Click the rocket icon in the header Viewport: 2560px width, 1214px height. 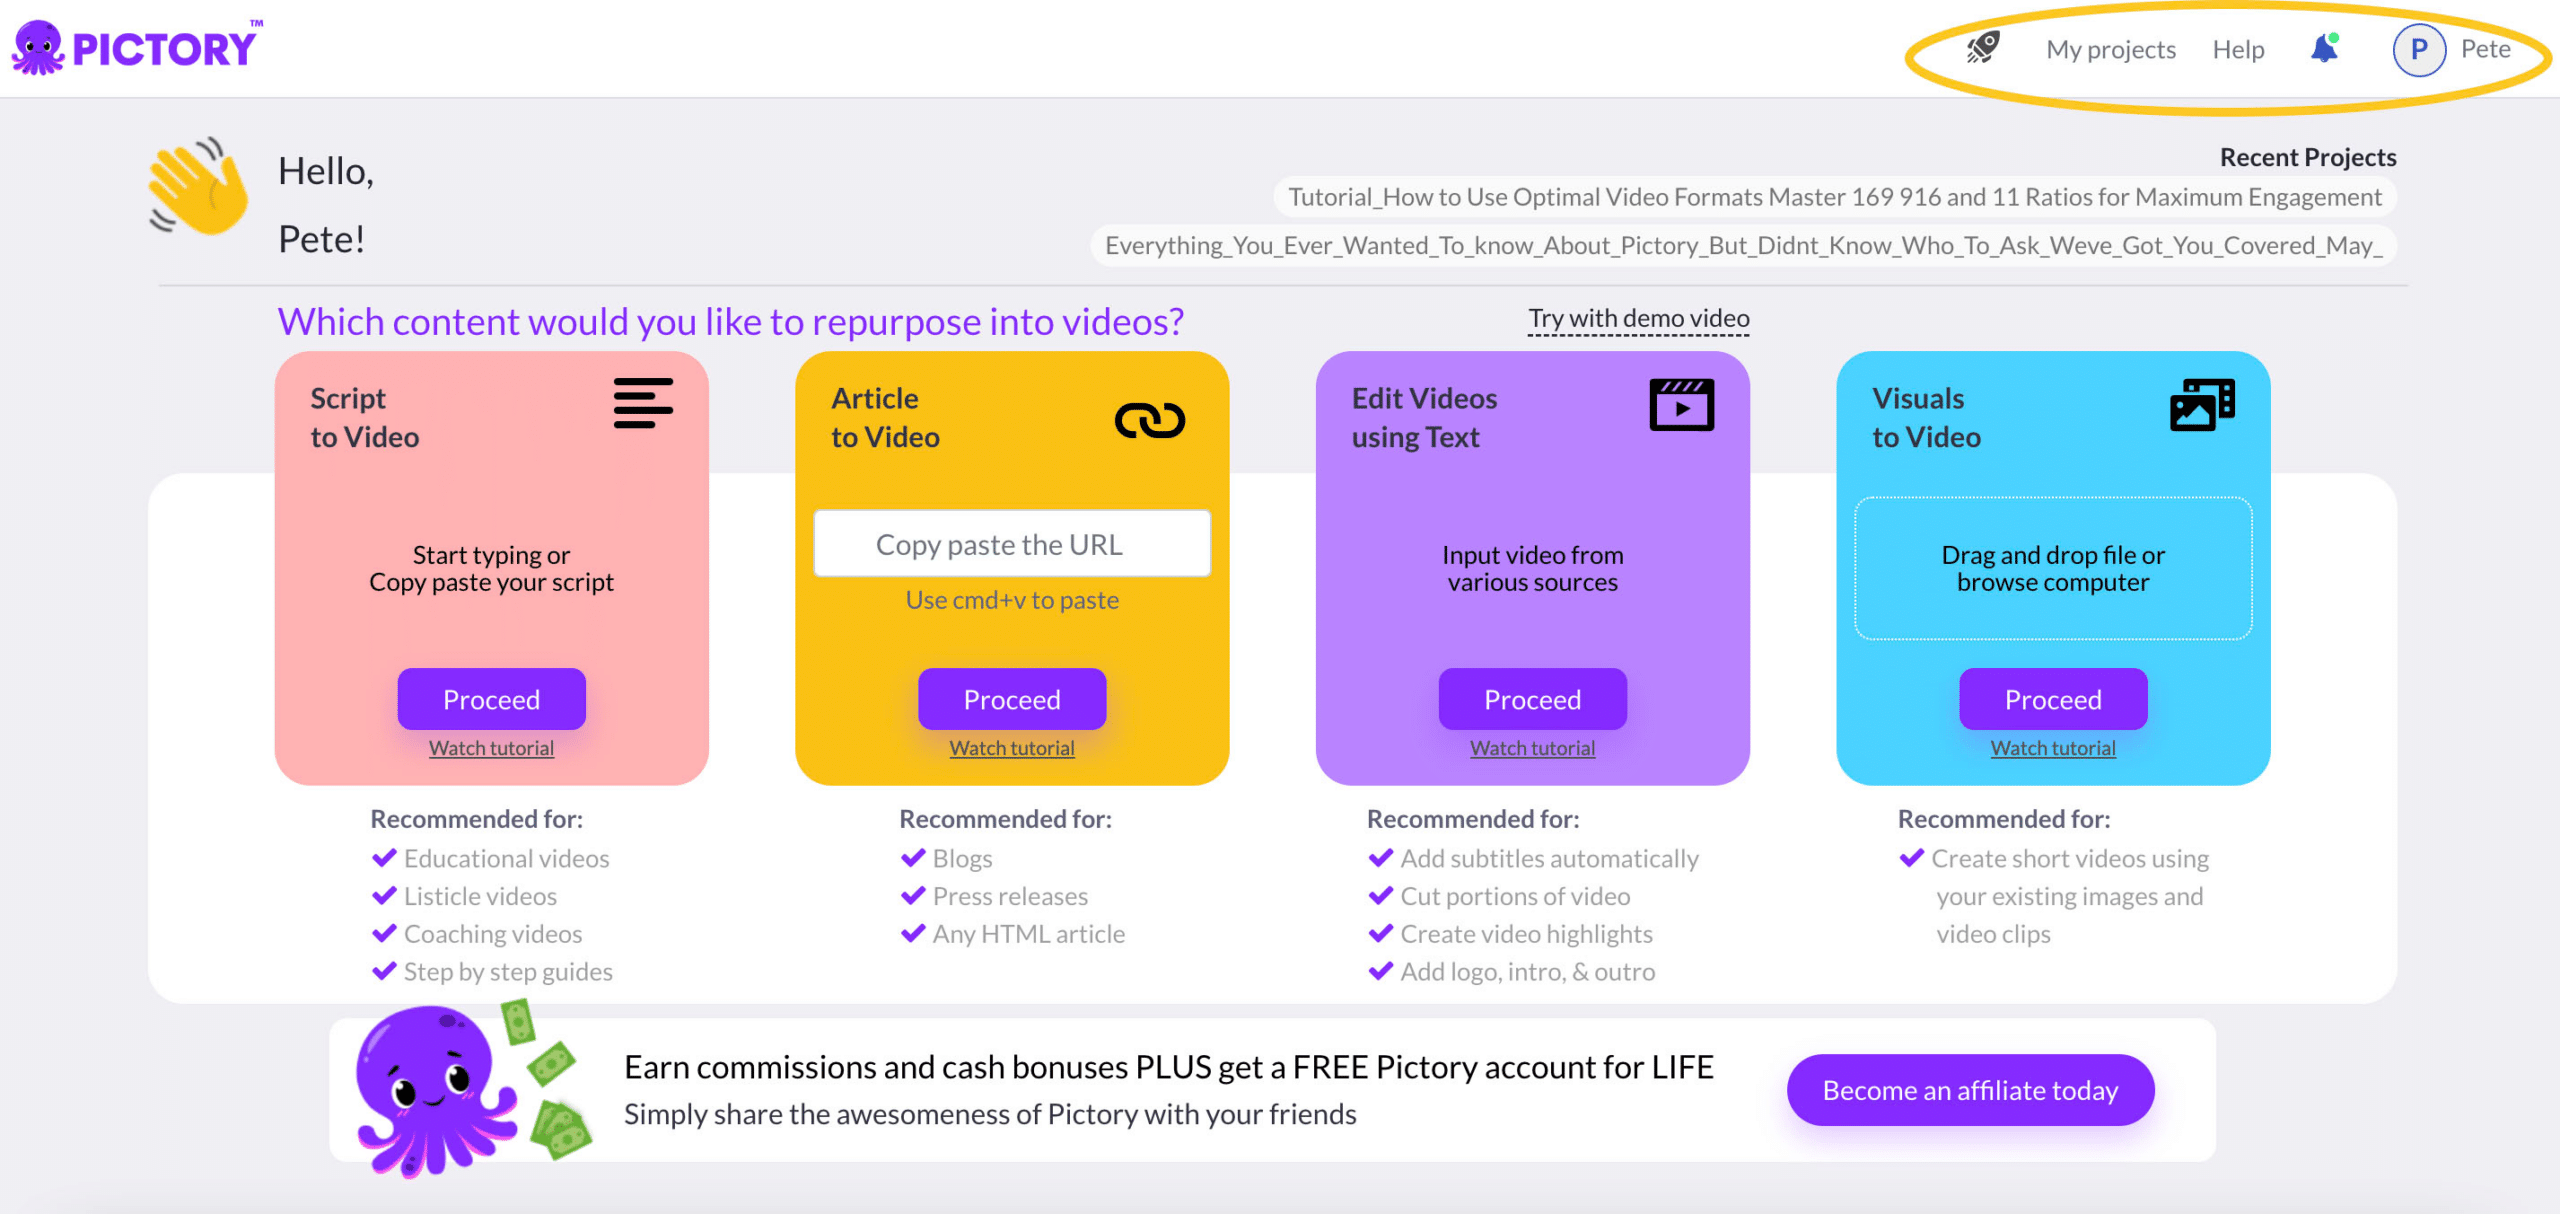point(1982,48)
